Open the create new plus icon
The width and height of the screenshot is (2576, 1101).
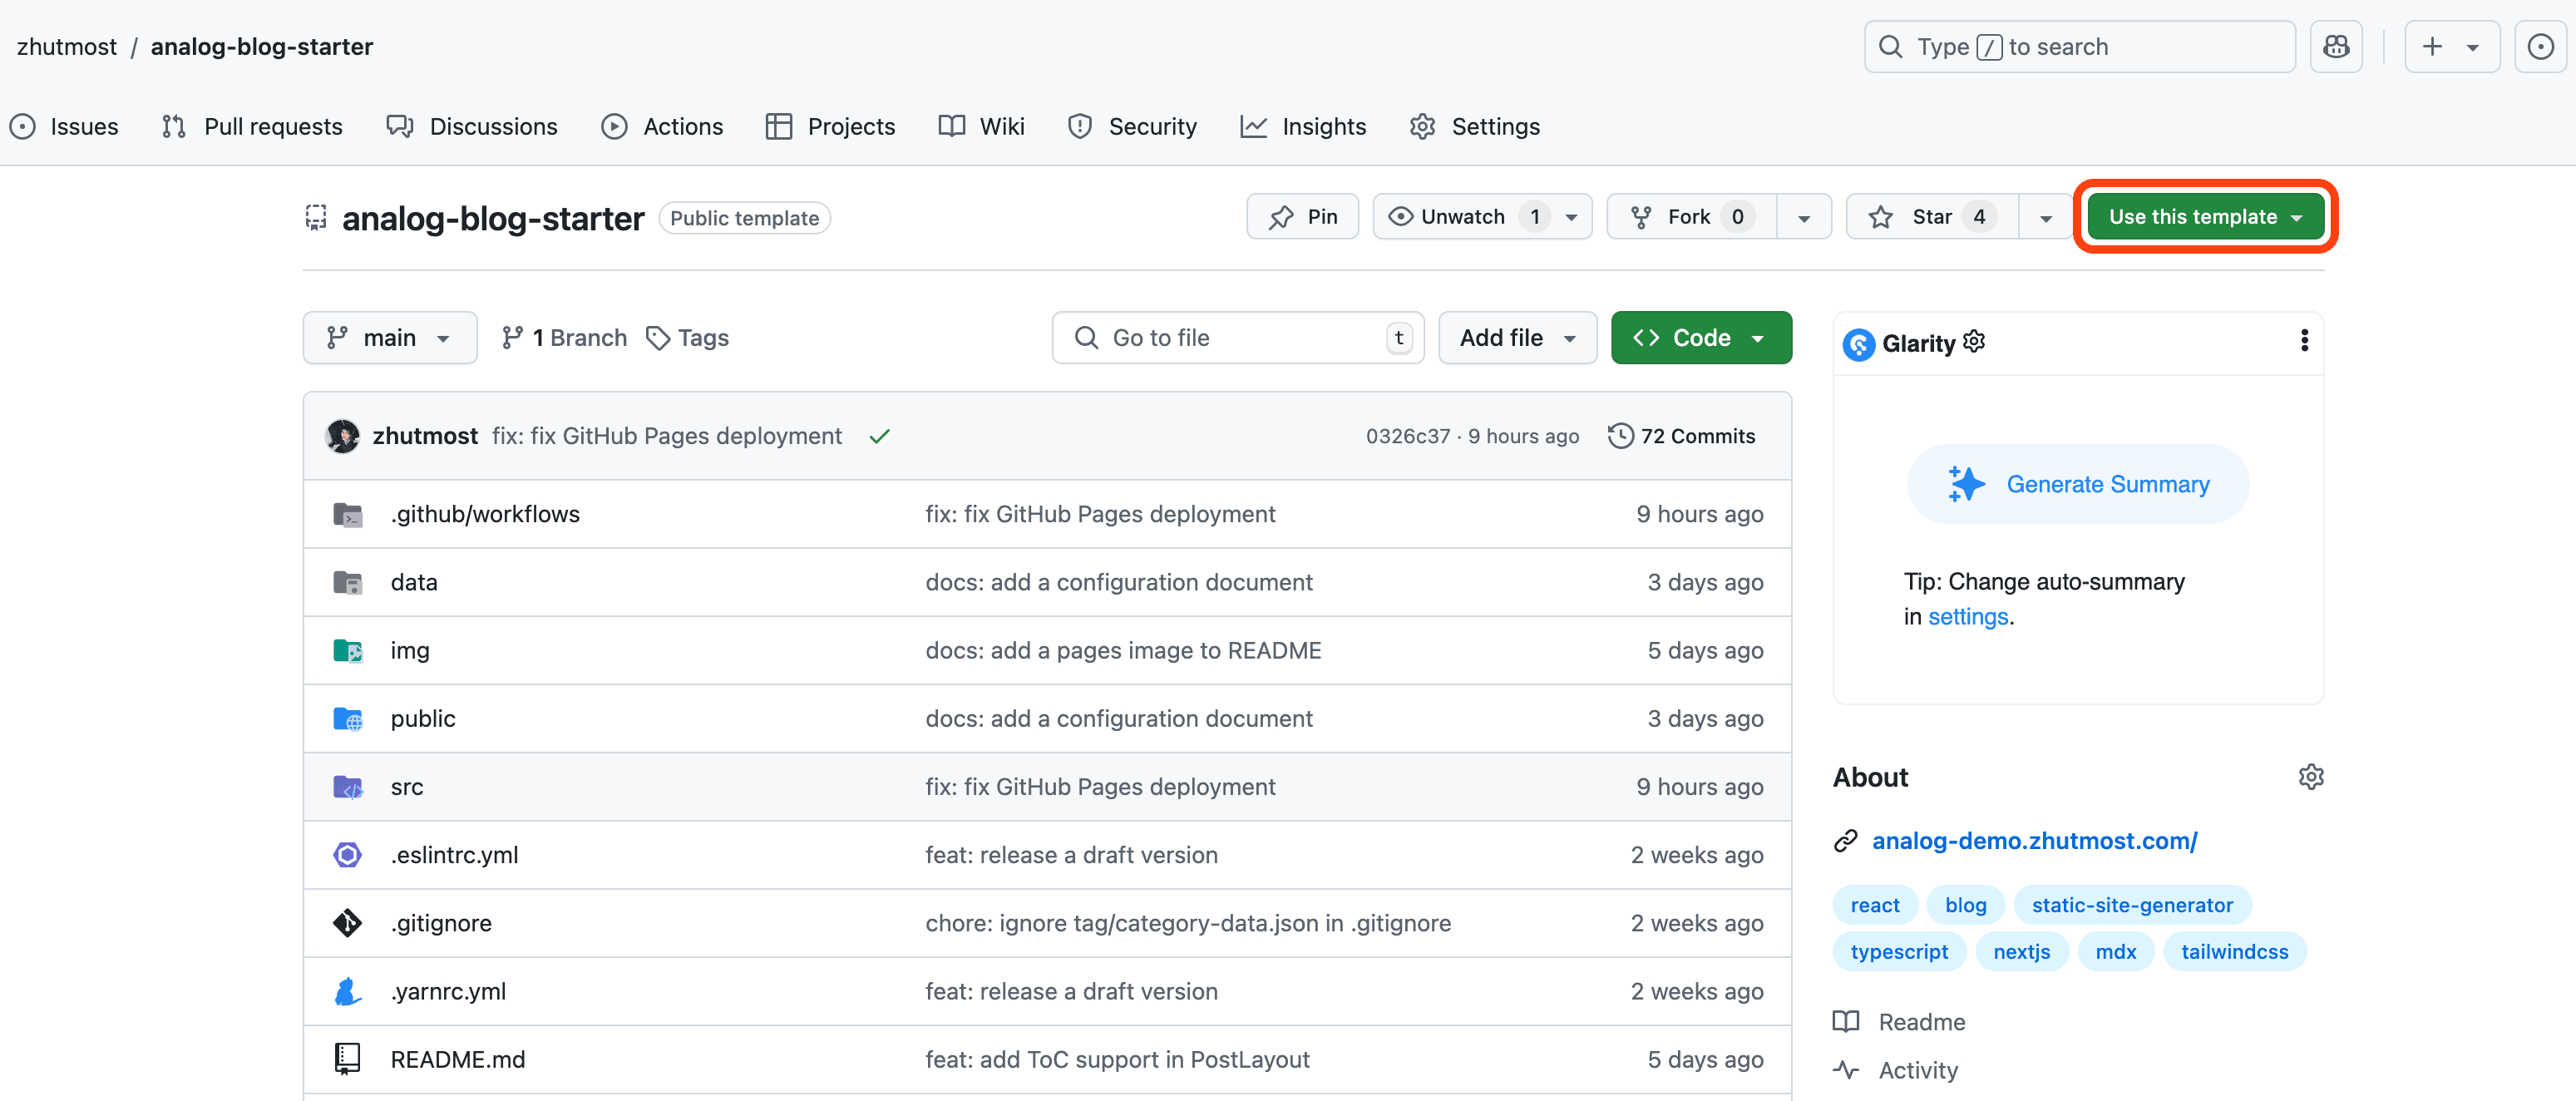2432,46
